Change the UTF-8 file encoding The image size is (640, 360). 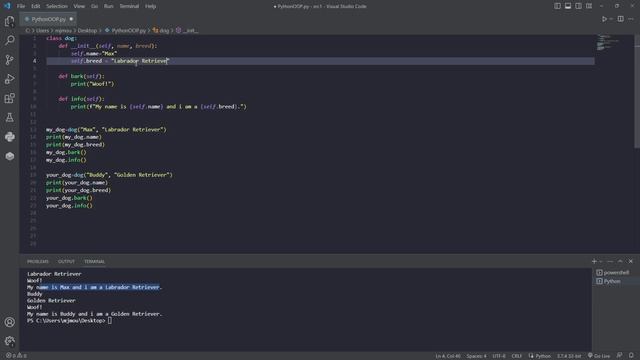pos(499,356)
